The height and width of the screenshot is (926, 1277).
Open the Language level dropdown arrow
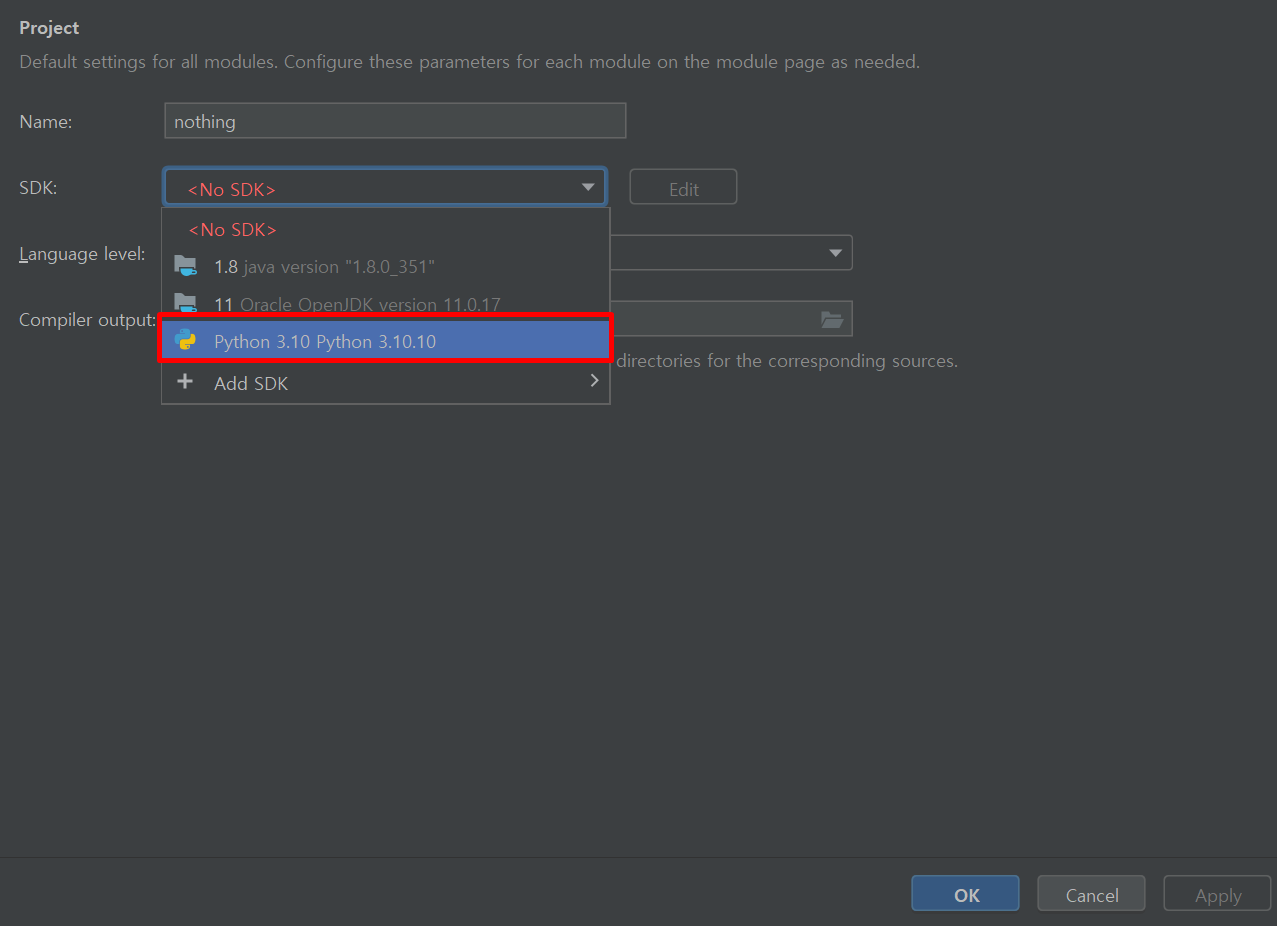836,253
